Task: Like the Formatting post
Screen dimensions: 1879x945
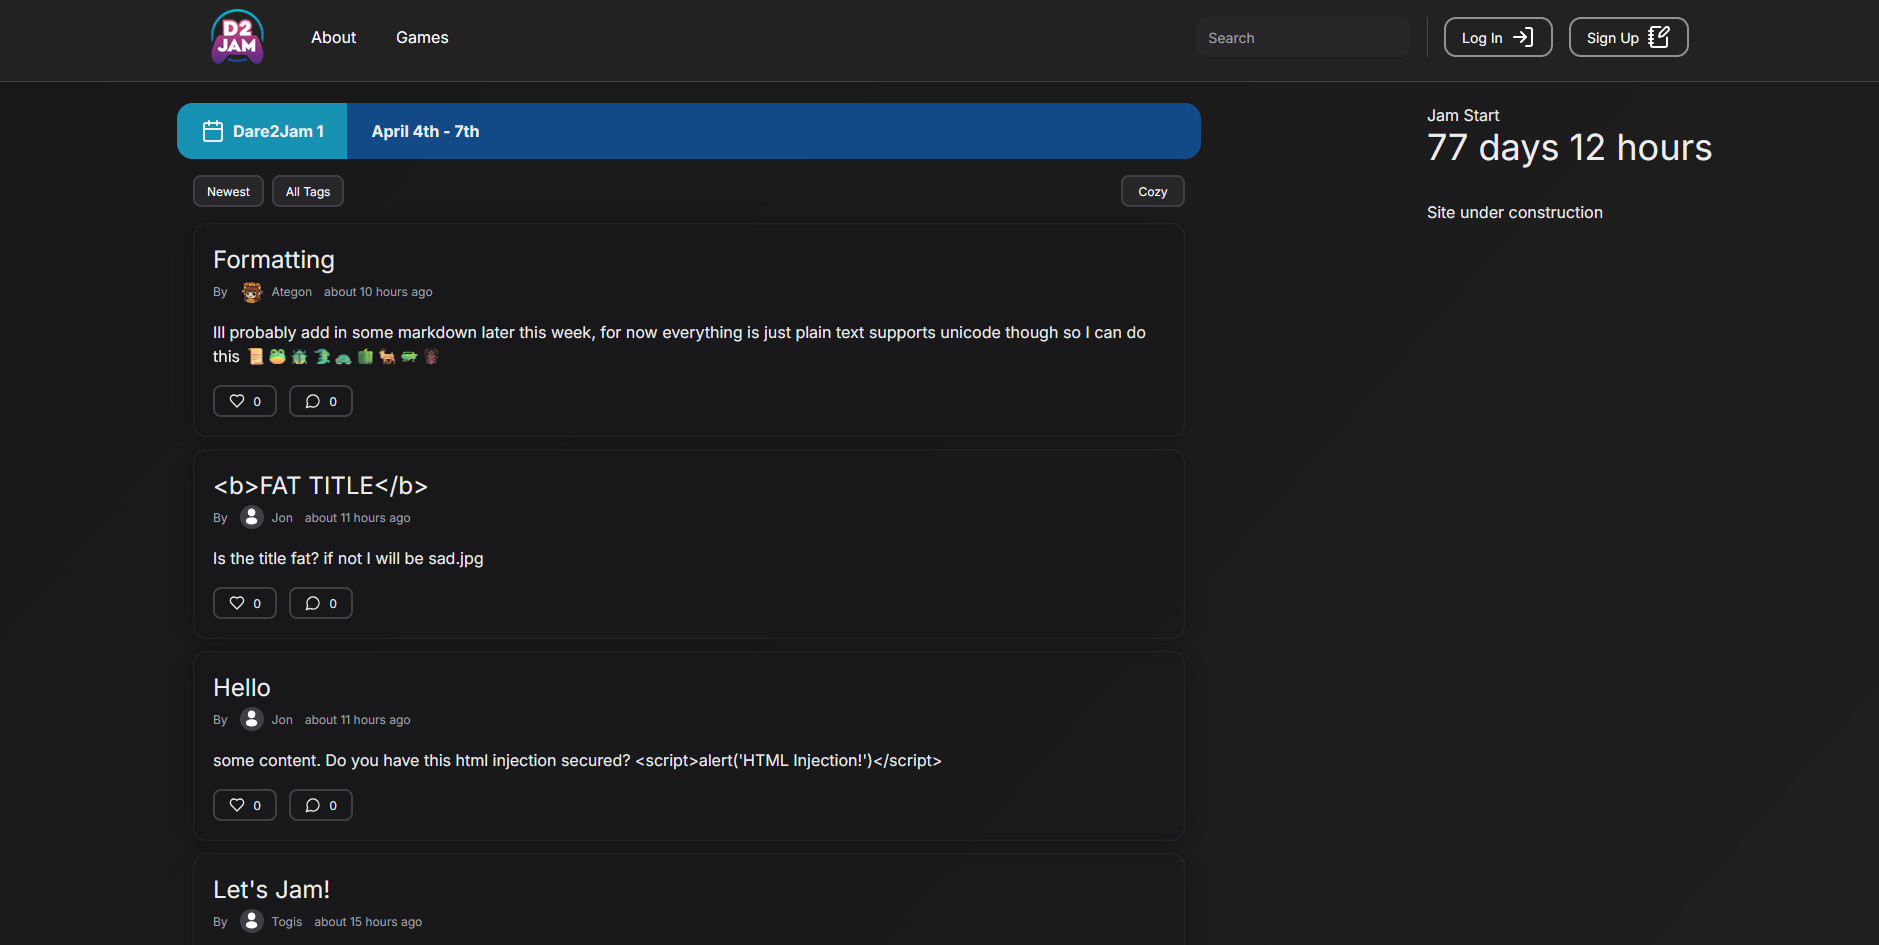Action: (x=245, y=401)
